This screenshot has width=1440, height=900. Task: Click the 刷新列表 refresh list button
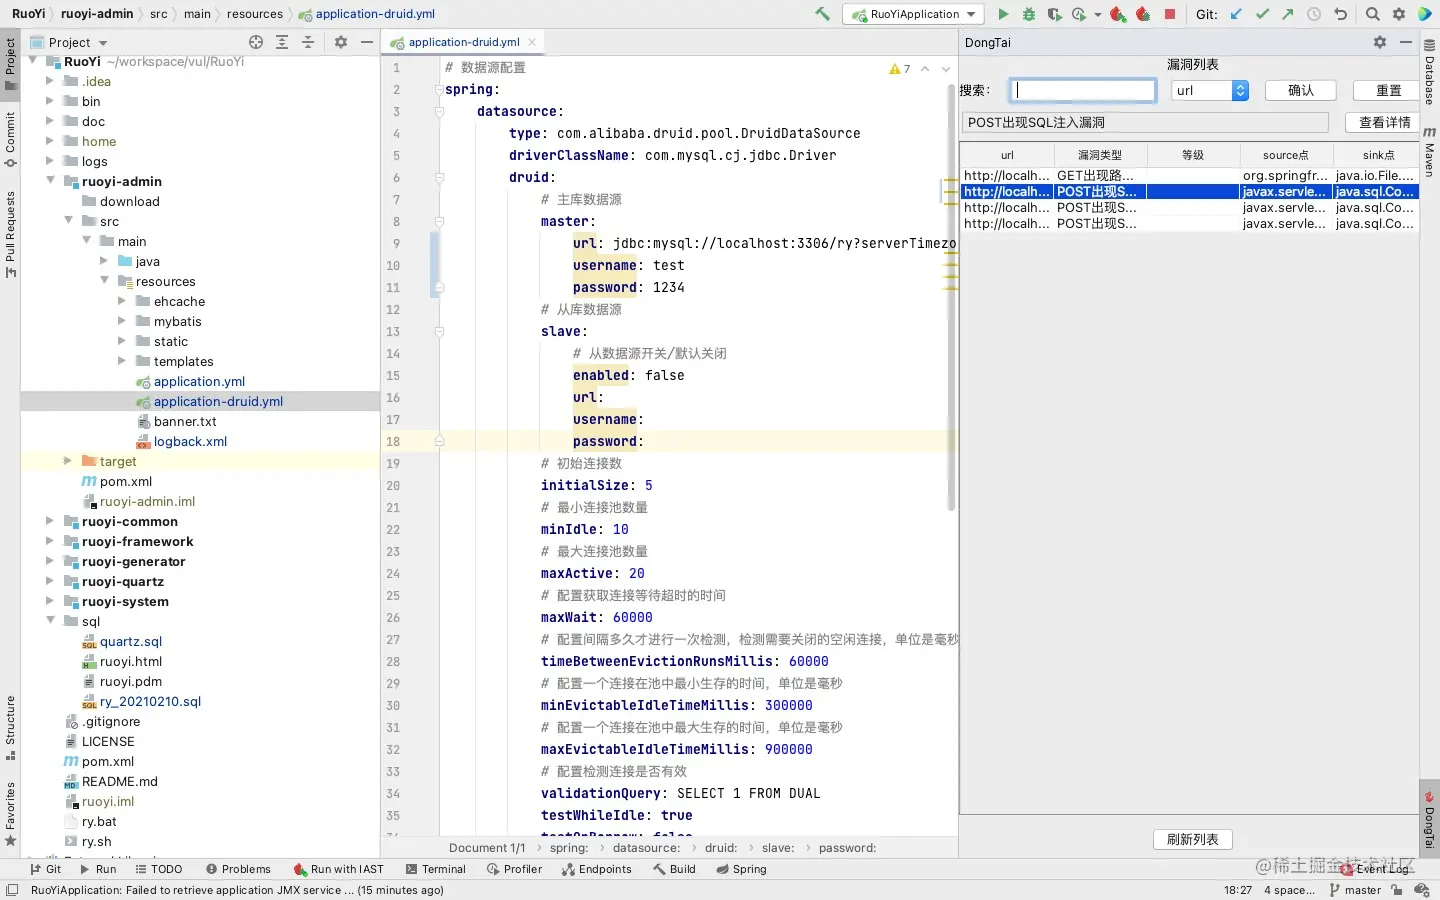(1193, 839)
